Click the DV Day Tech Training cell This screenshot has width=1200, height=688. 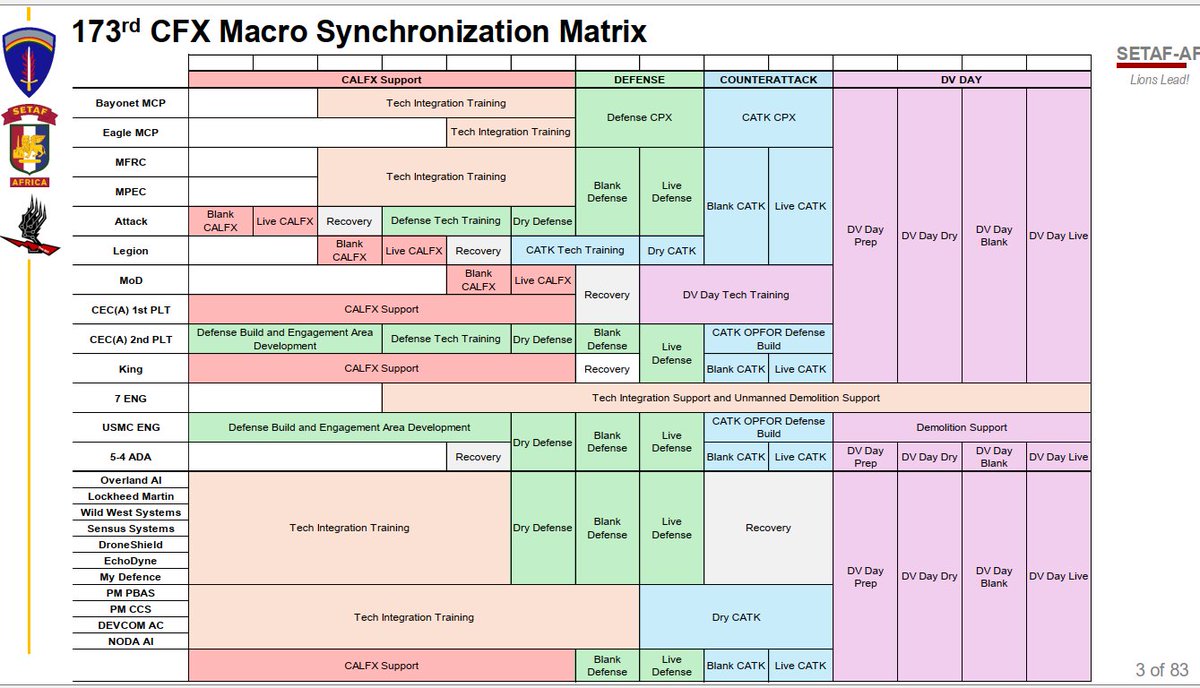coord(736,295)
